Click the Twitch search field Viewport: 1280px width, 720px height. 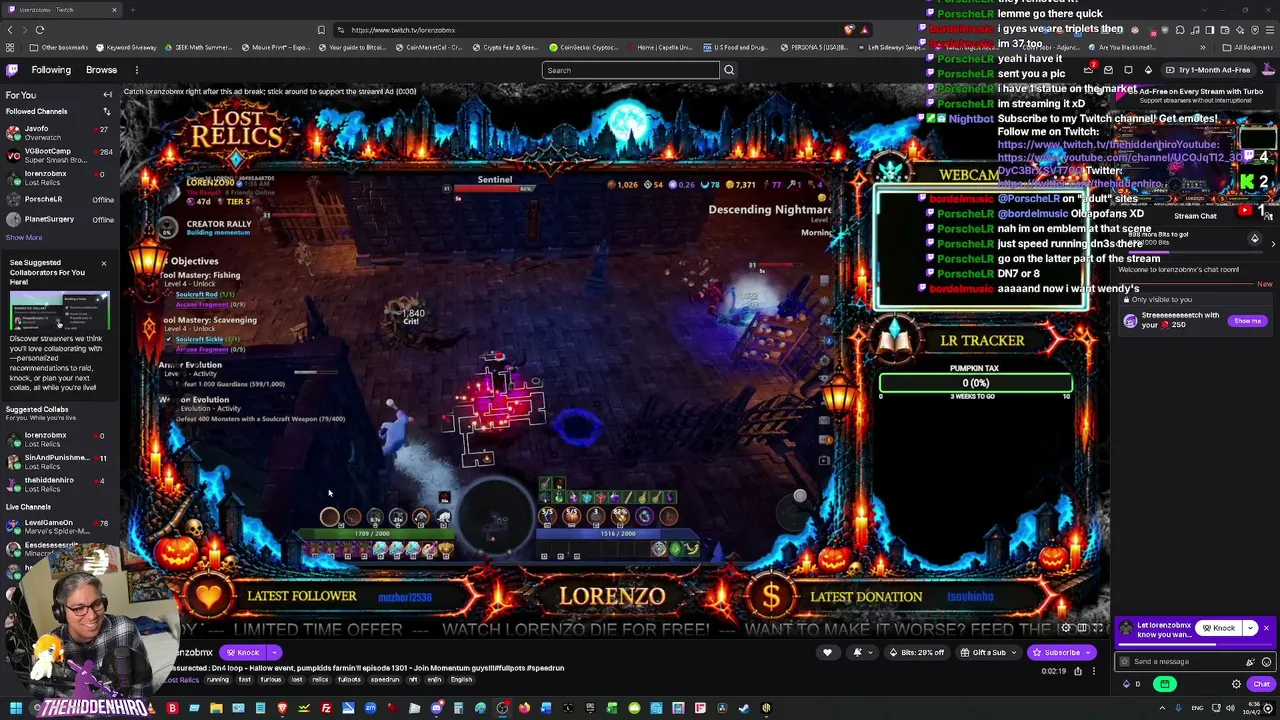click(630, 70)
